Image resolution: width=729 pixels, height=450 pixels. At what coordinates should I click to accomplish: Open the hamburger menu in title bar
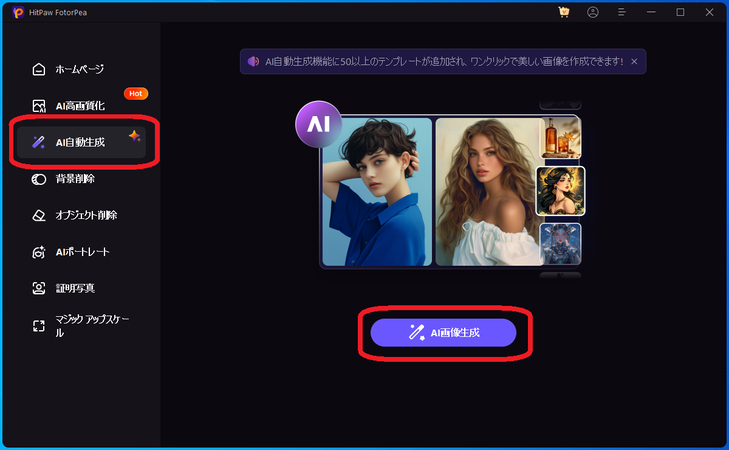point(621,12)
